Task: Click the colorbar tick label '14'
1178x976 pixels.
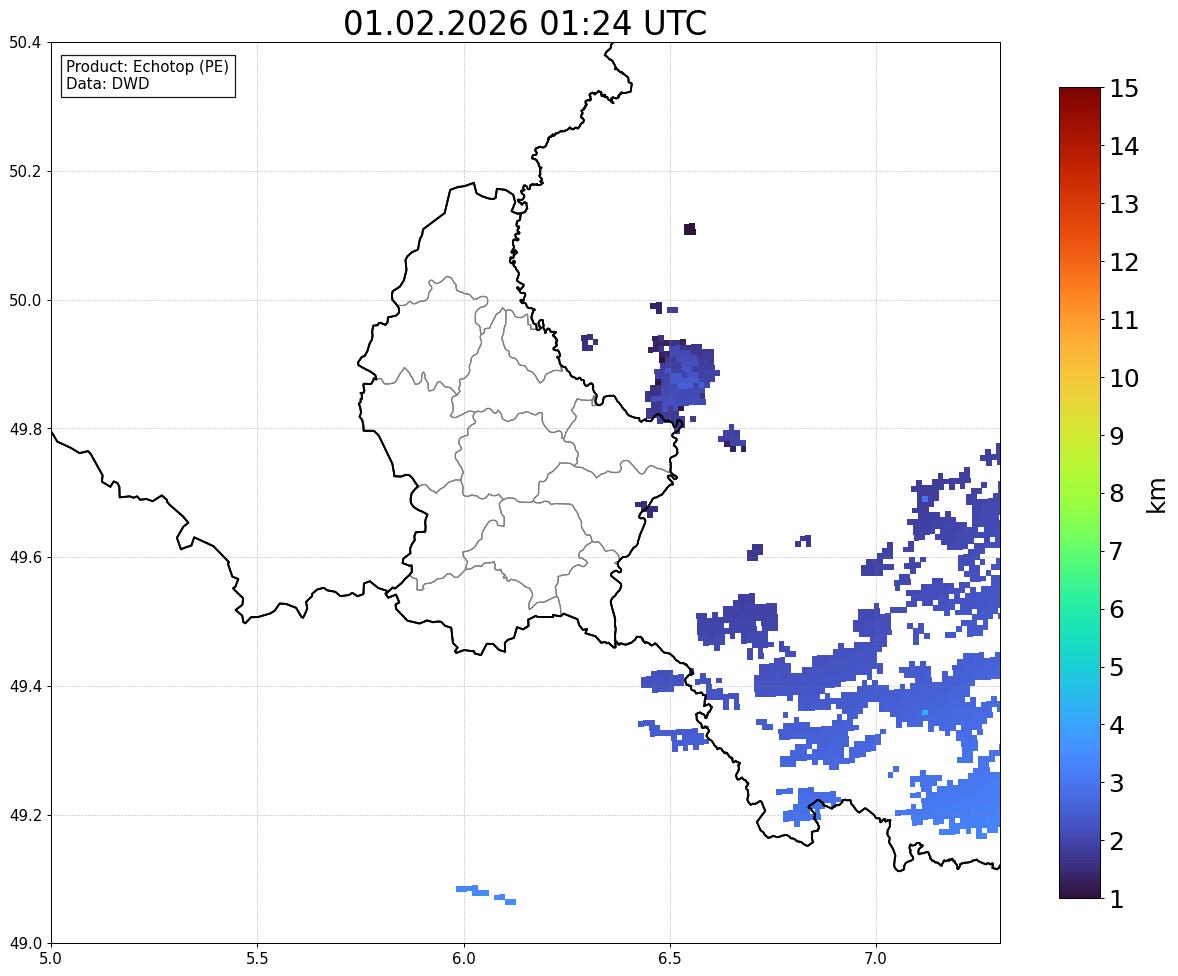Action: [x=1124, y=147]
